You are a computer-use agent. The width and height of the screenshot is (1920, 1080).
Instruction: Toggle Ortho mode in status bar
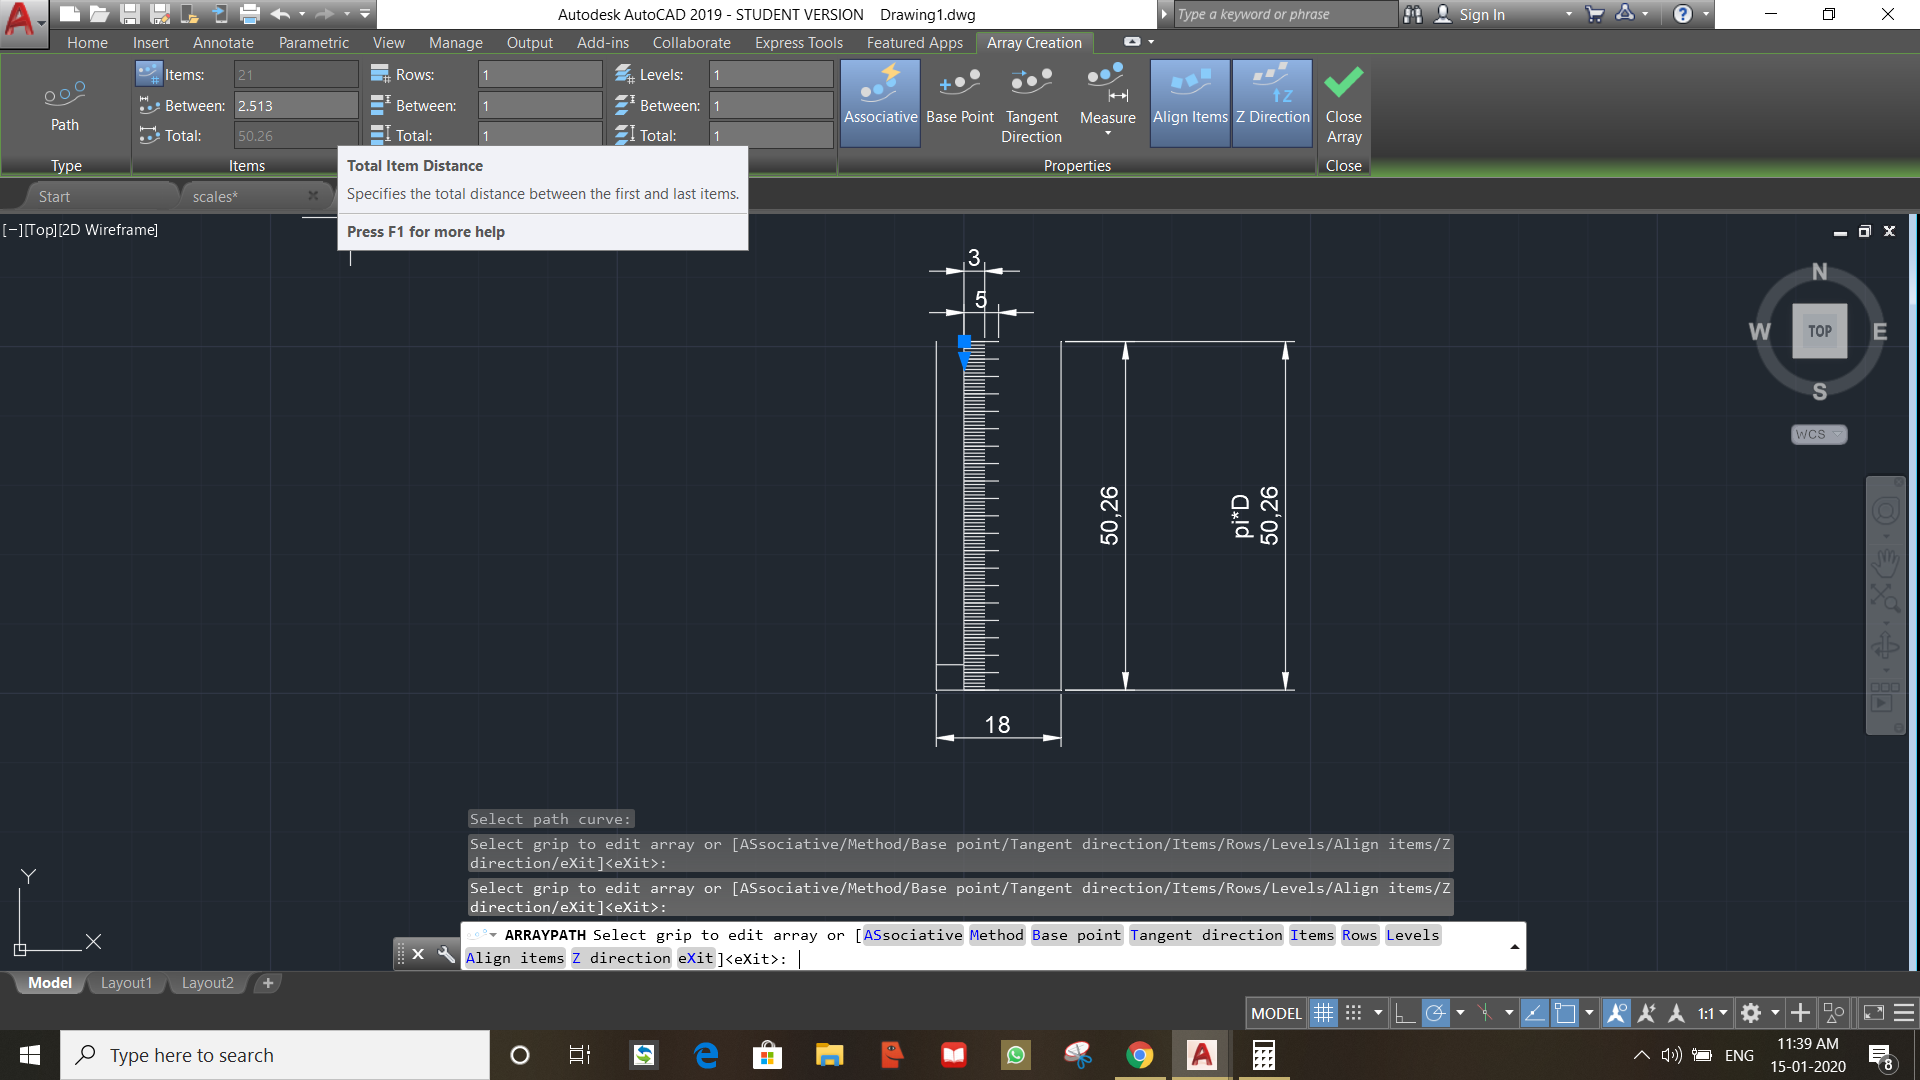click(x=1405, y=1013)
